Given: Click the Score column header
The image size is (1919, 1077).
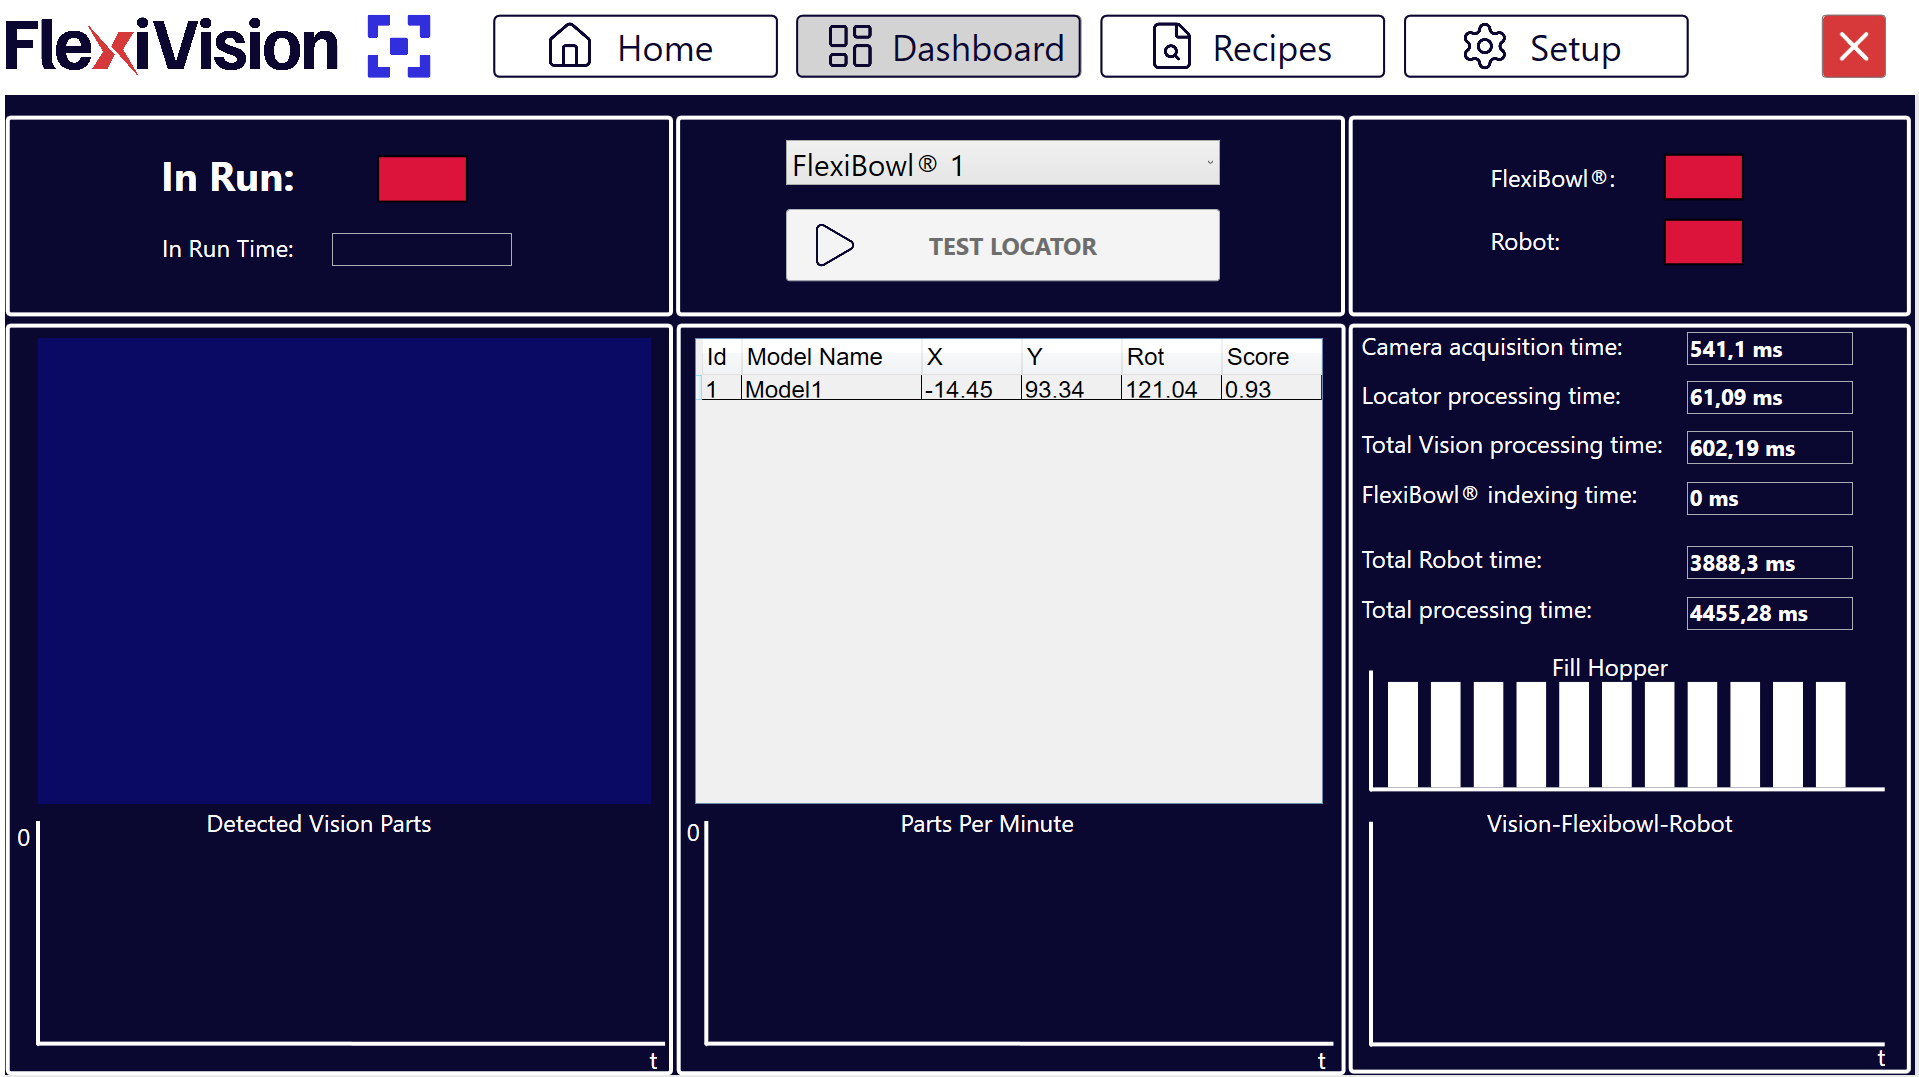Looking at the screenshot, I should pos(1271,357).
